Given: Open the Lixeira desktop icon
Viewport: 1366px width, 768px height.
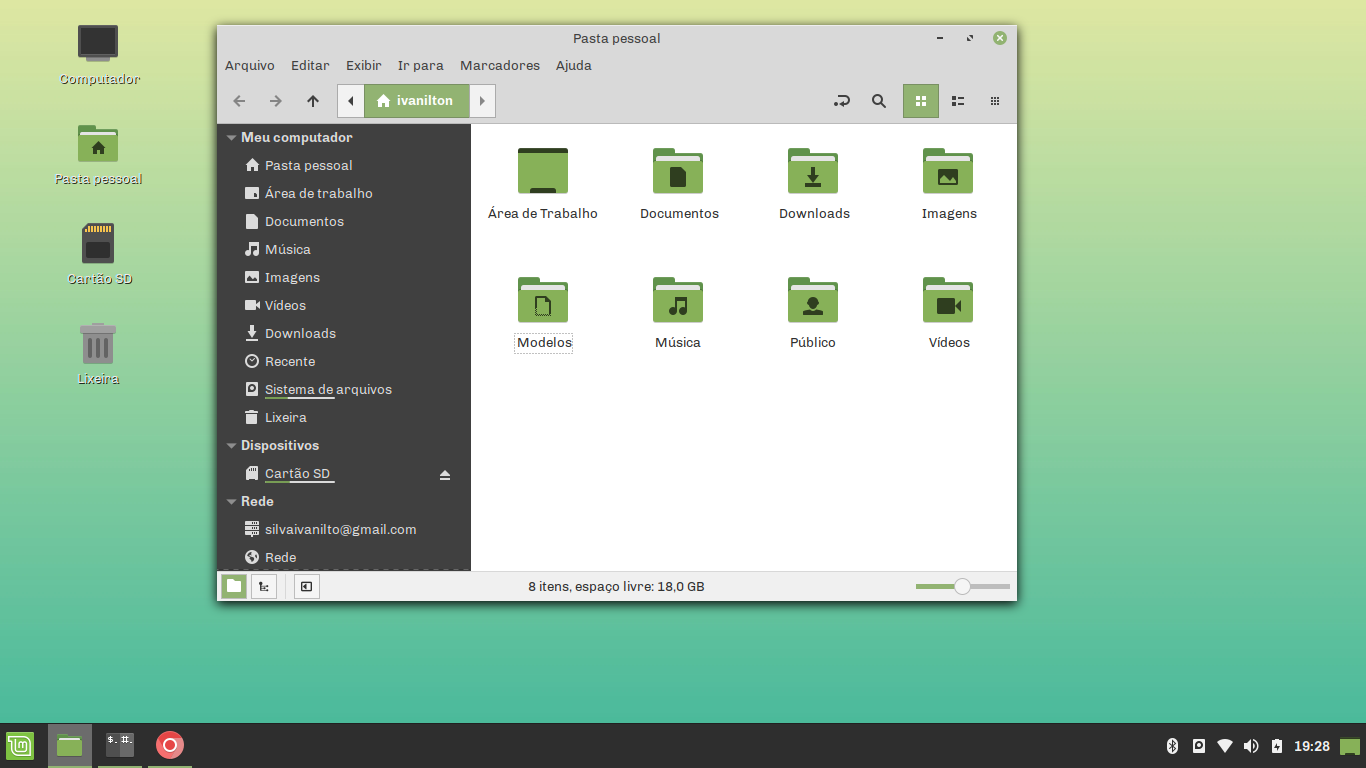Looking at the screenshot, I should coord(98,345).
